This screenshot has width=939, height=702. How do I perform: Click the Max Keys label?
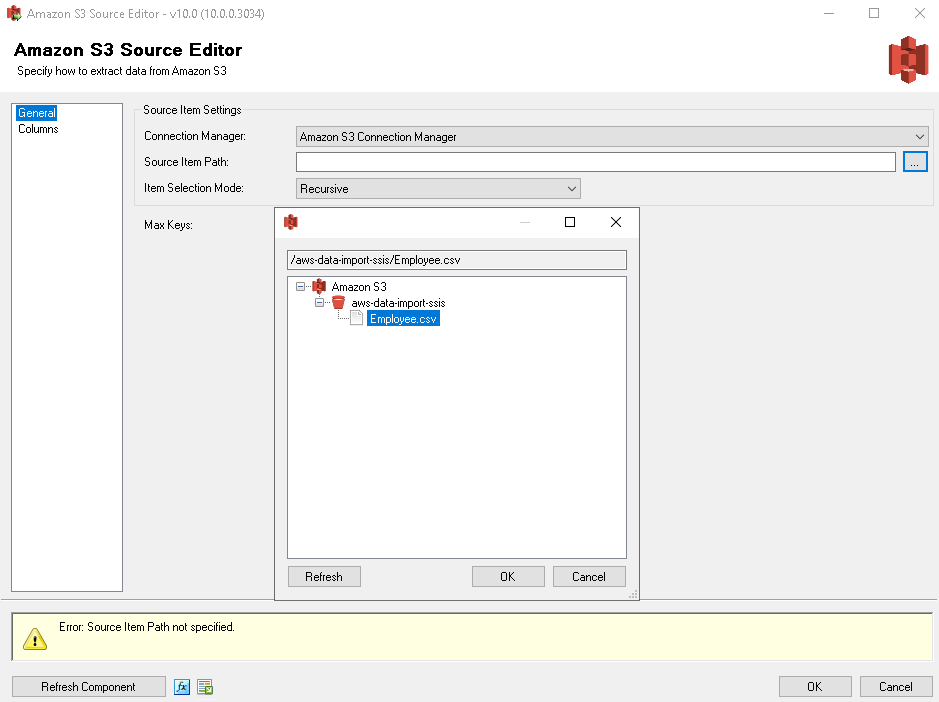tap(168, 225)
